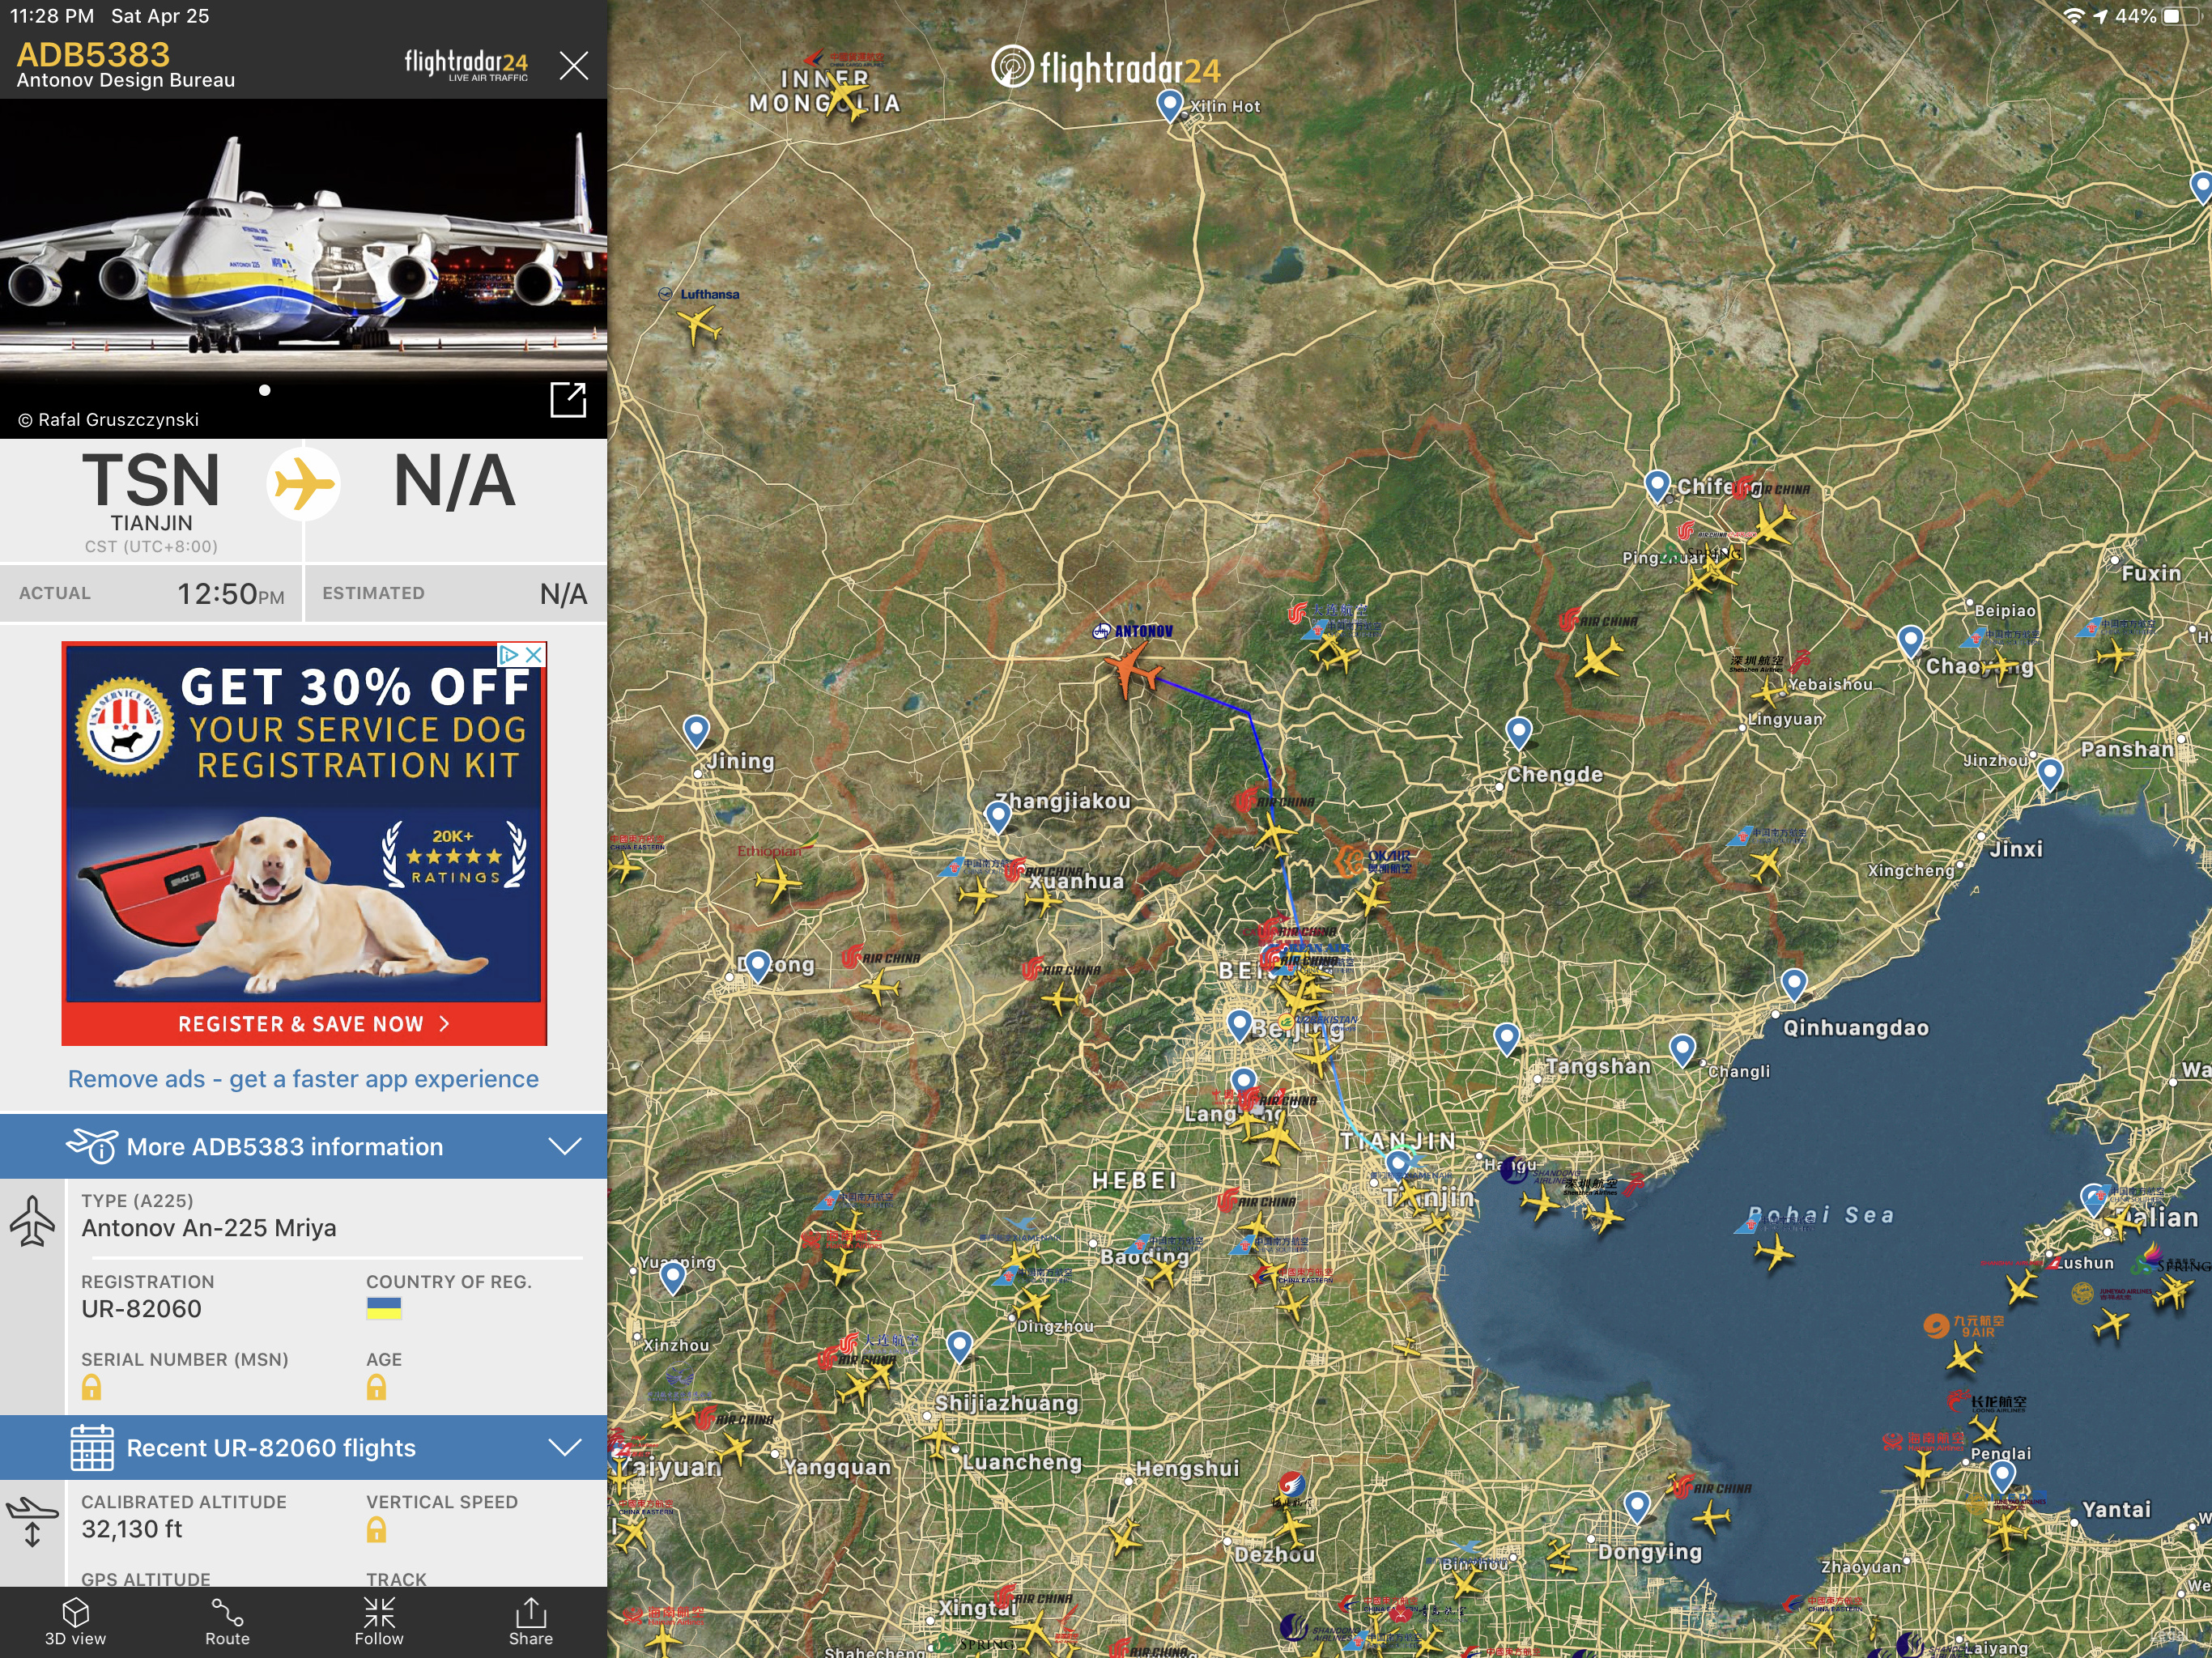
Task: Tap the Follow aircraft icon
Action: pos(379,1620)
